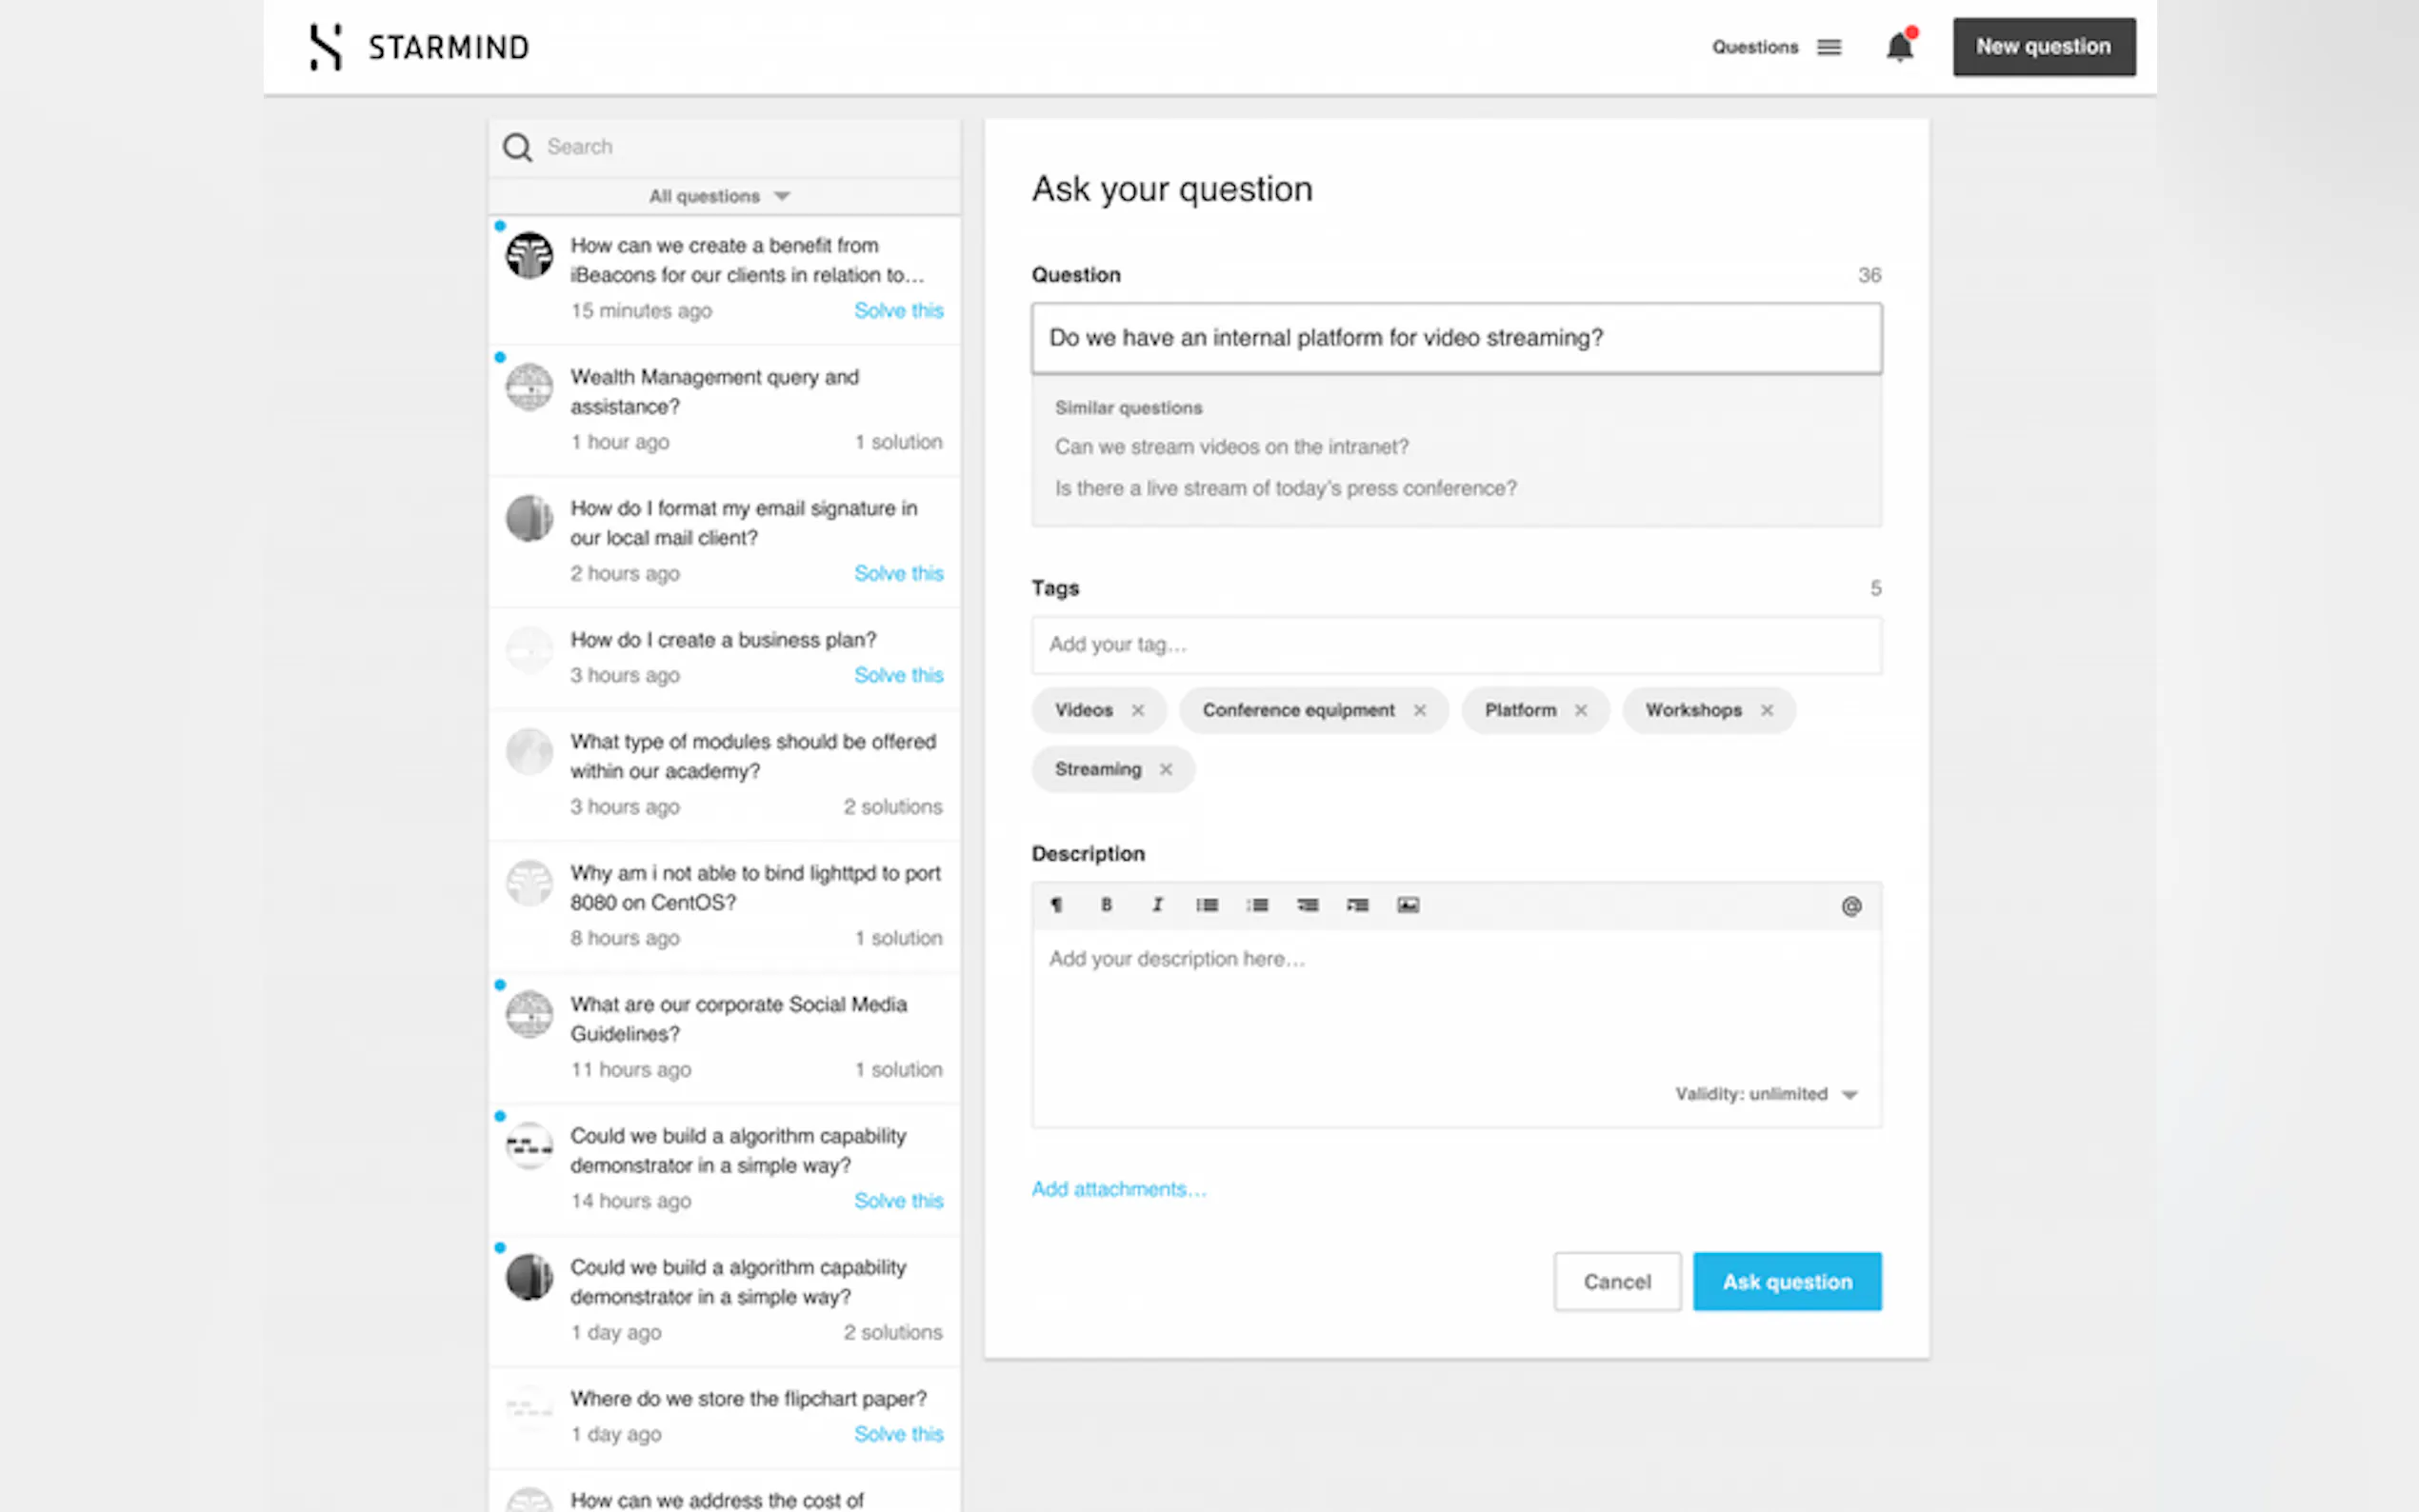Select similar question about intranet videos
2419x1512 pixels.
(1231, 447)
